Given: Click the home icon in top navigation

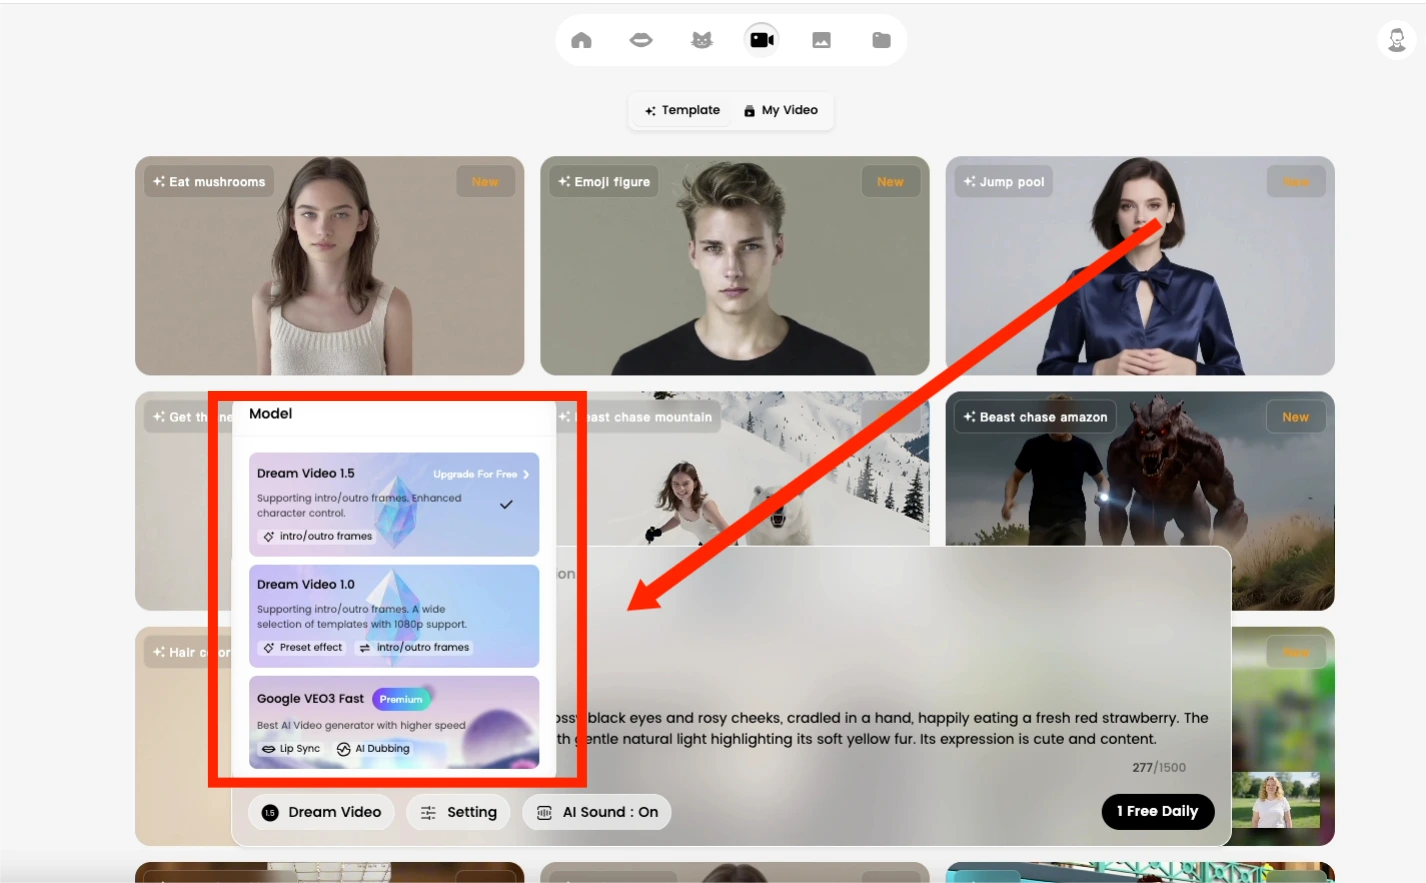Looking at the screenshot, I should tap(581, 40).
